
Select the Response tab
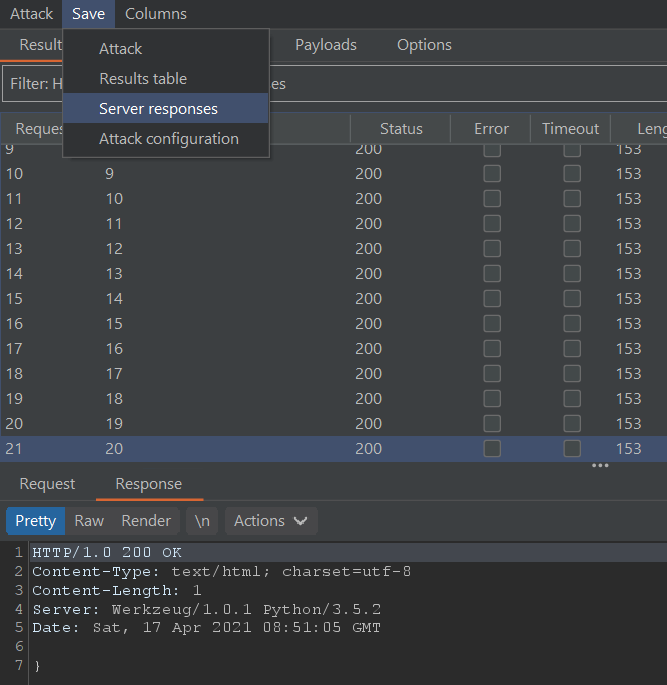point(149,484)
